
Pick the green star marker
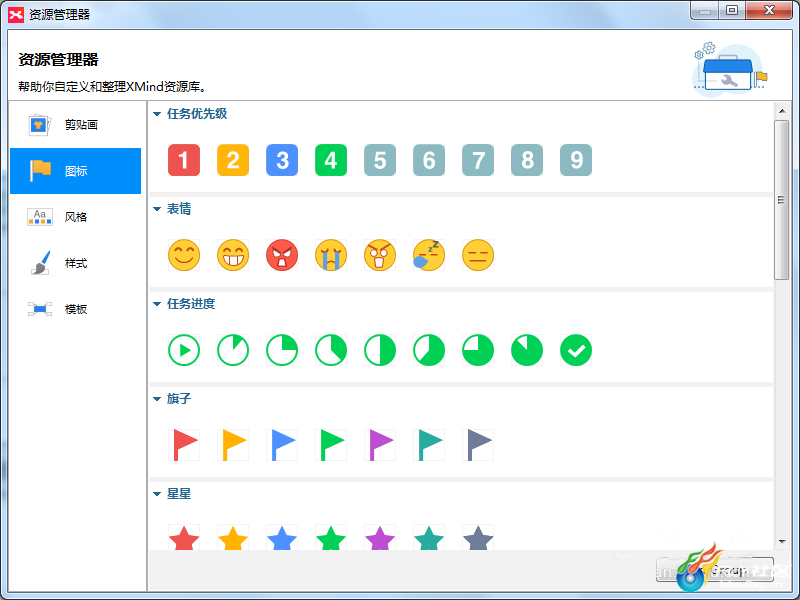pos(331,537)
